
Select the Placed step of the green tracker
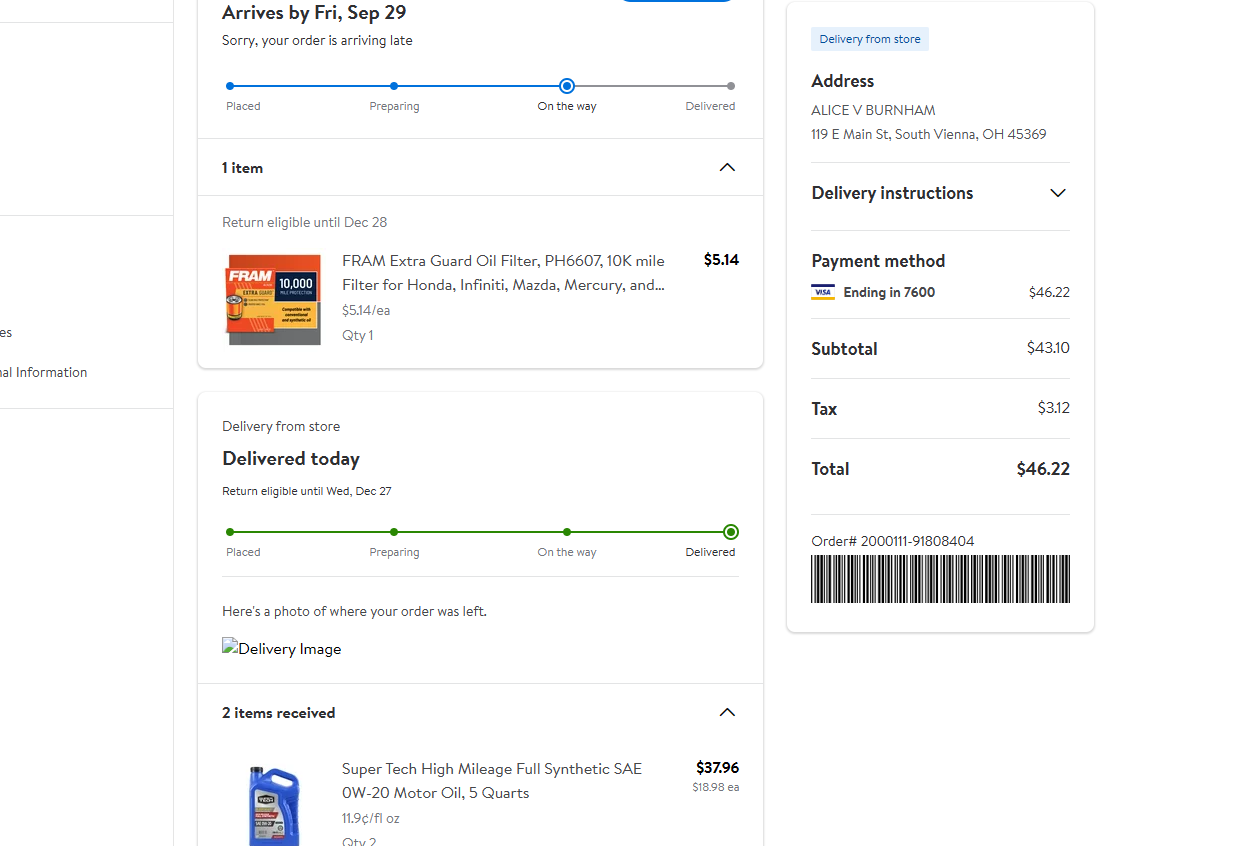pos(230,532)
